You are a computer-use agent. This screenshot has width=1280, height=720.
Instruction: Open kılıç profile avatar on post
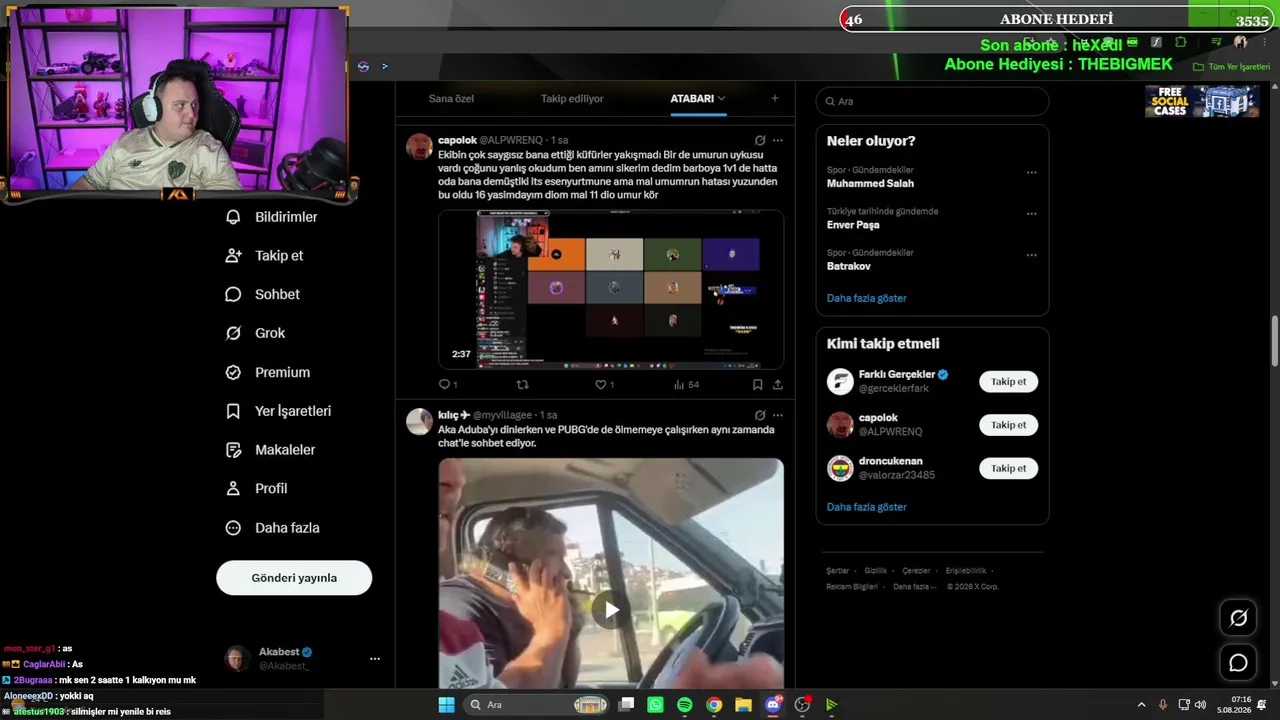(419, 421)
